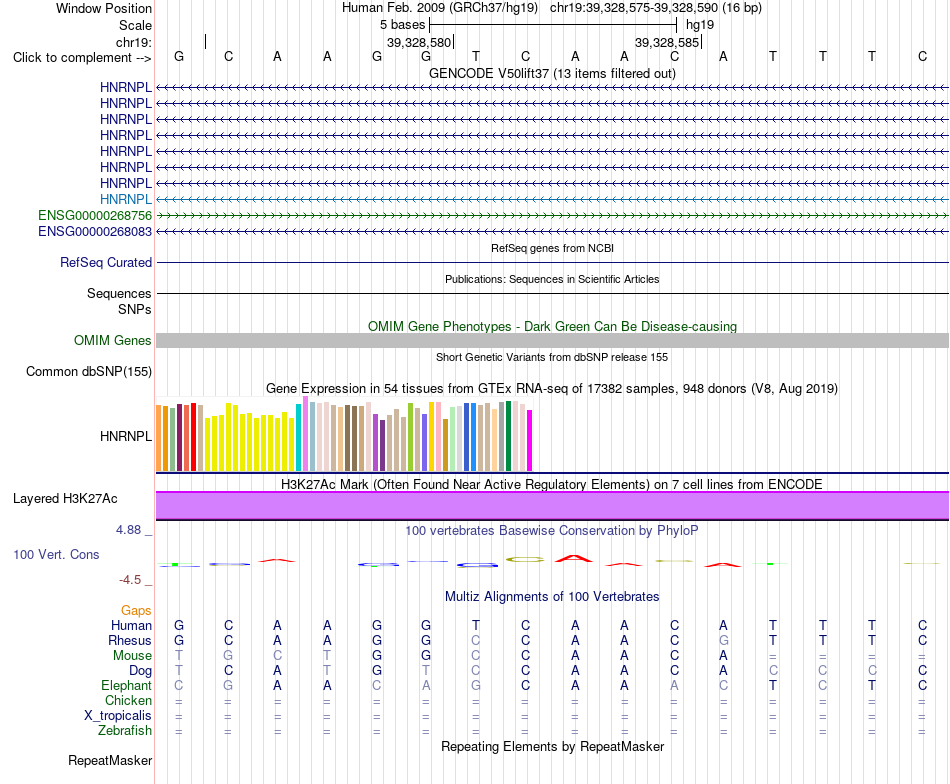Image resolution: width=950 pixels, height=784 pixels.
Task: Click the 'RefSeq Curated' track label
Action: click(105, 262)
